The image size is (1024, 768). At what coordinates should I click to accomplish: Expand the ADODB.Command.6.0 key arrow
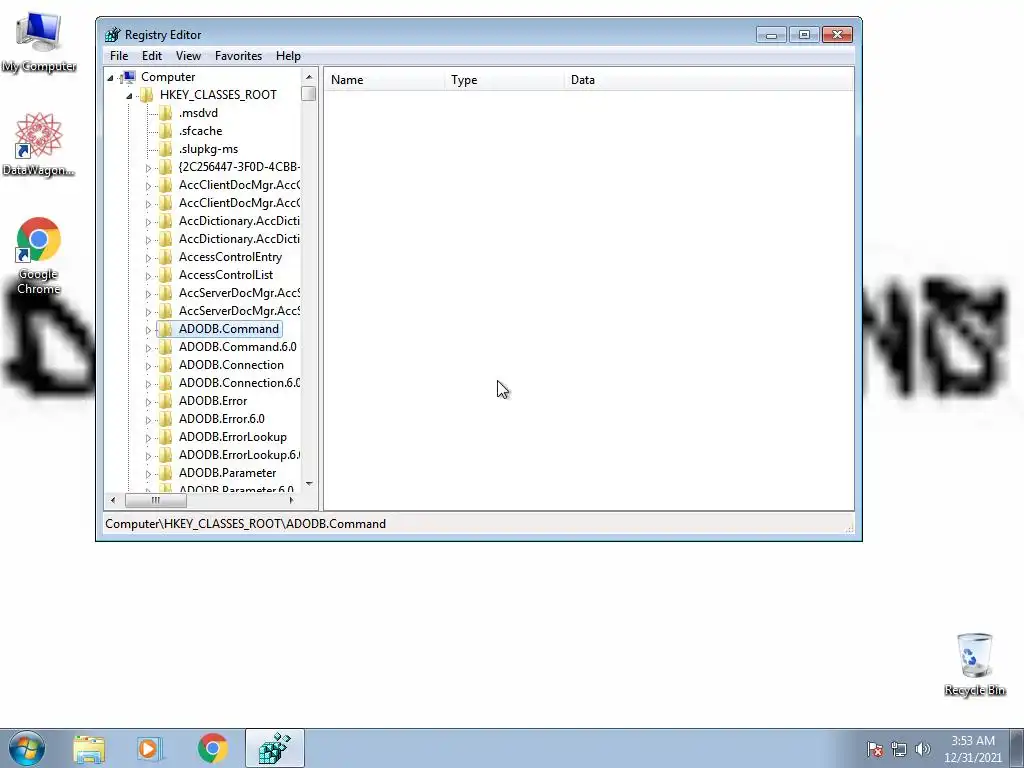click(148, 348)
